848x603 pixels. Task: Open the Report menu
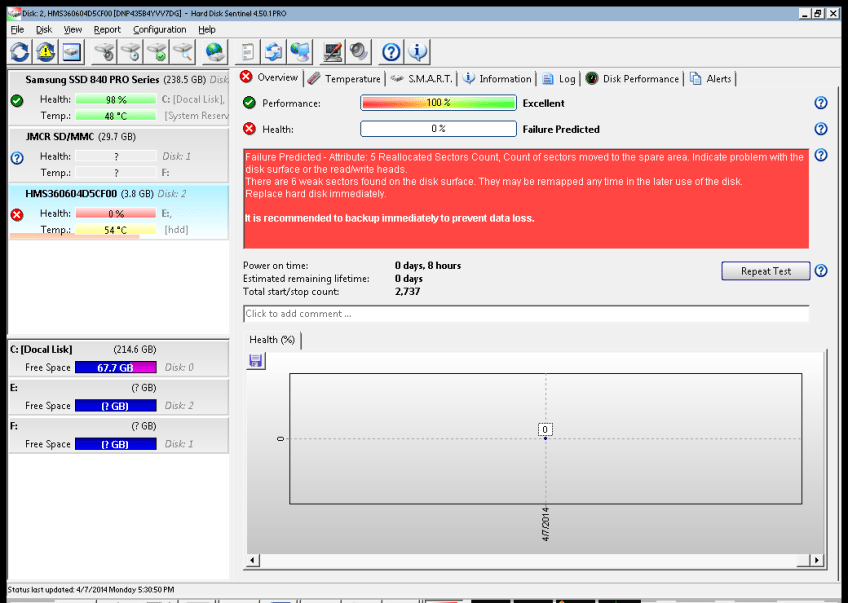[x=107, y=30]
